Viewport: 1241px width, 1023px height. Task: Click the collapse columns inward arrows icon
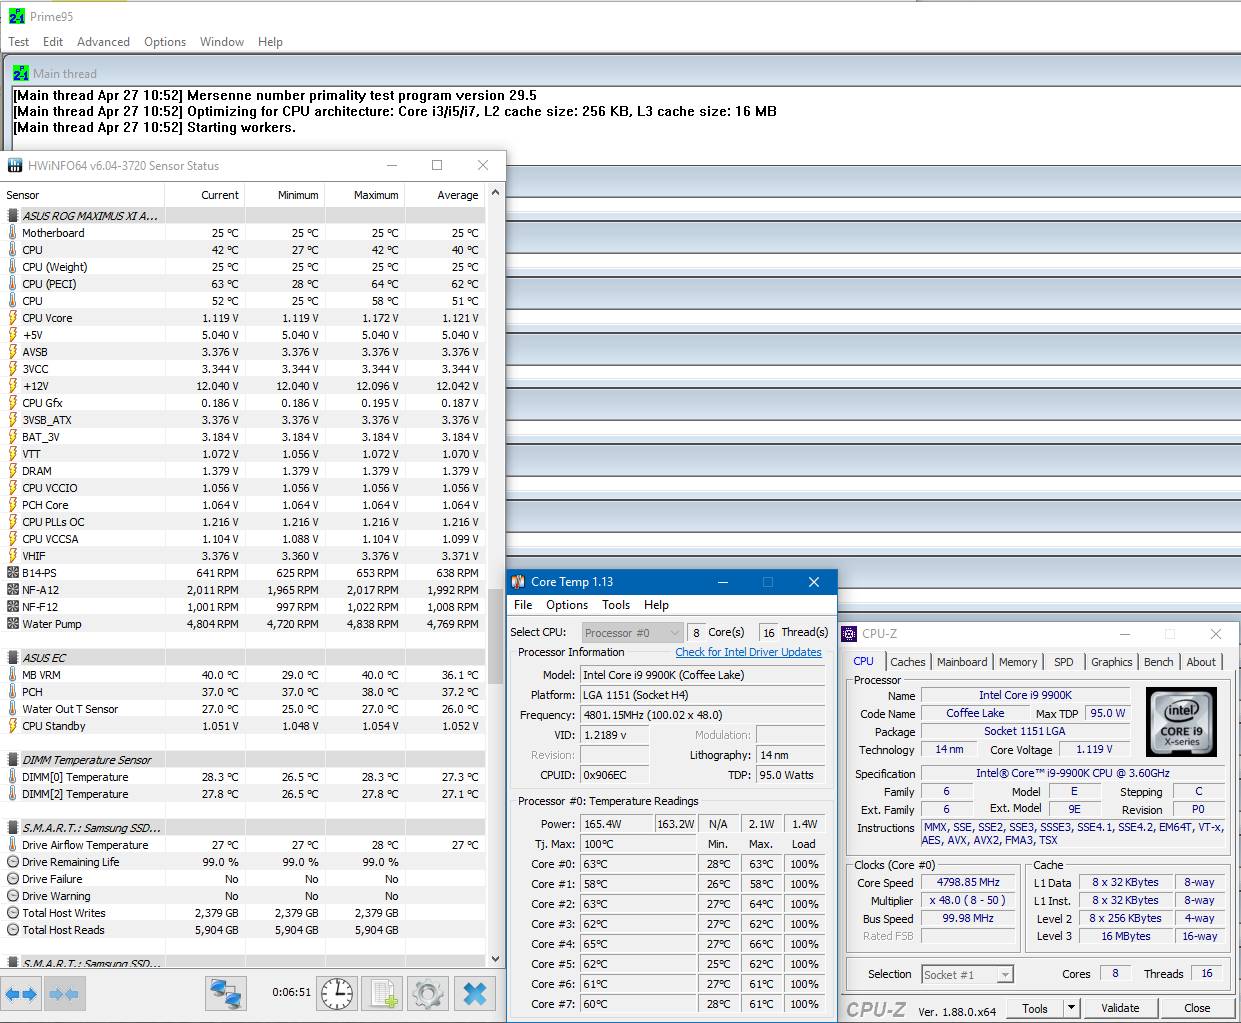coord(64,994)
